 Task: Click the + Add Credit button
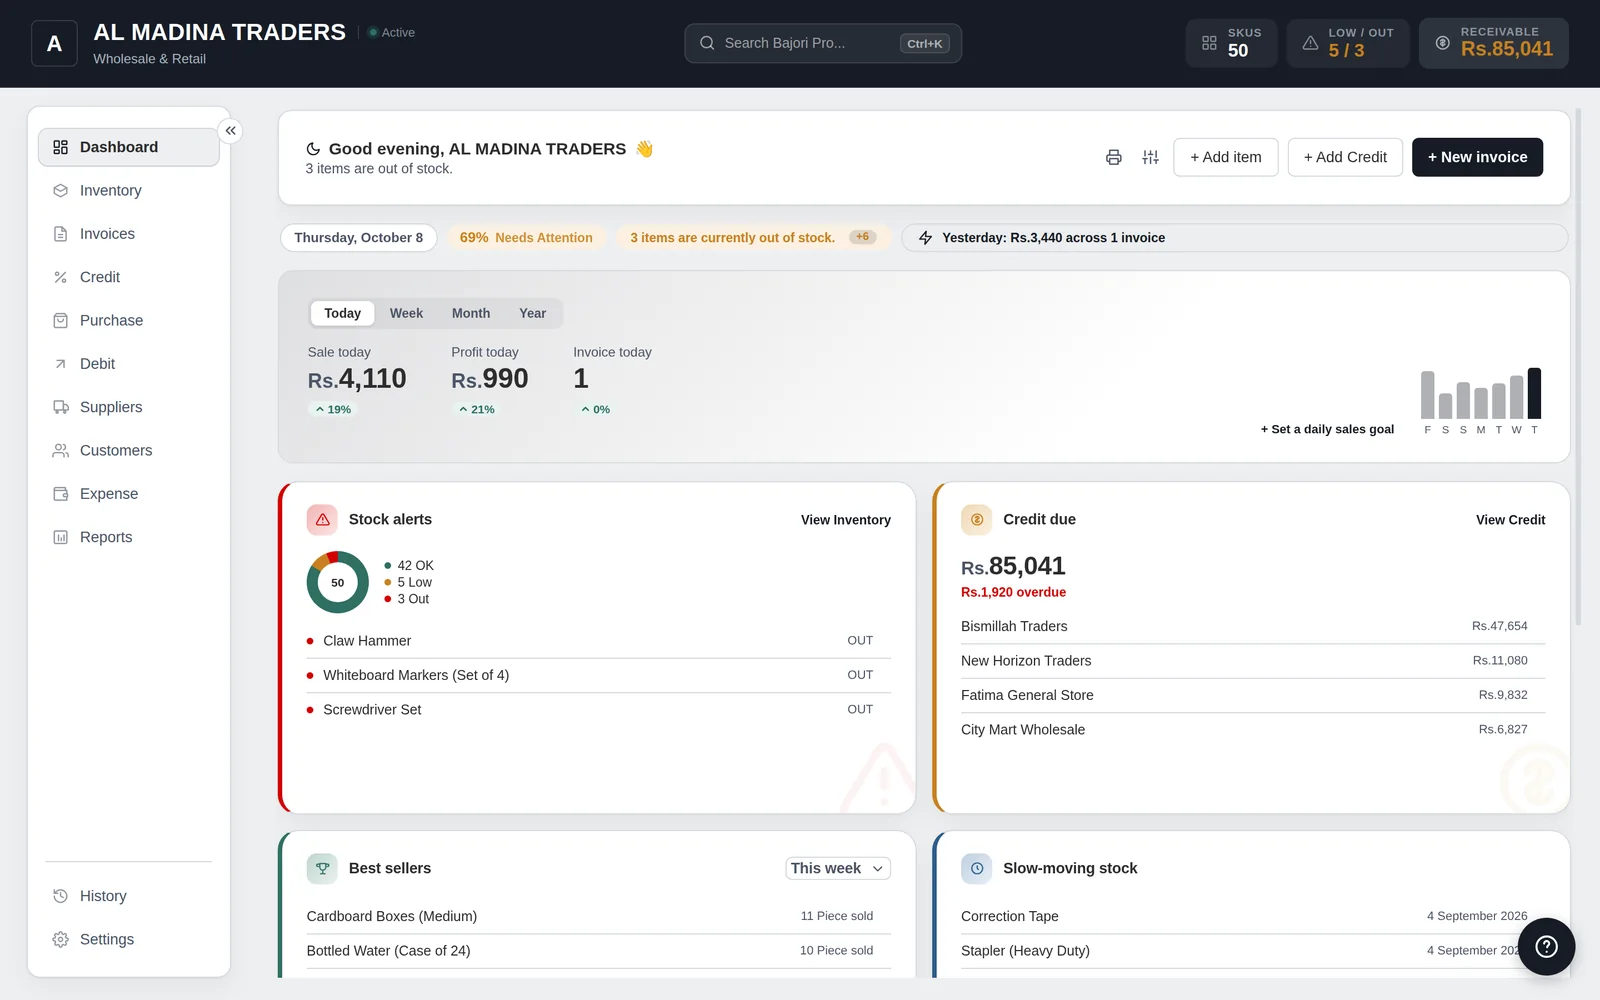click(1345, 157)
